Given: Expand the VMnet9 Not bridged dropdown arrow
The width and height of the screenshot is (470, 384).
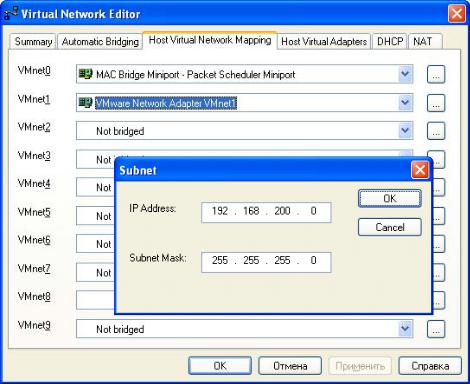Looking at the screenshot, I should [405, 329].
